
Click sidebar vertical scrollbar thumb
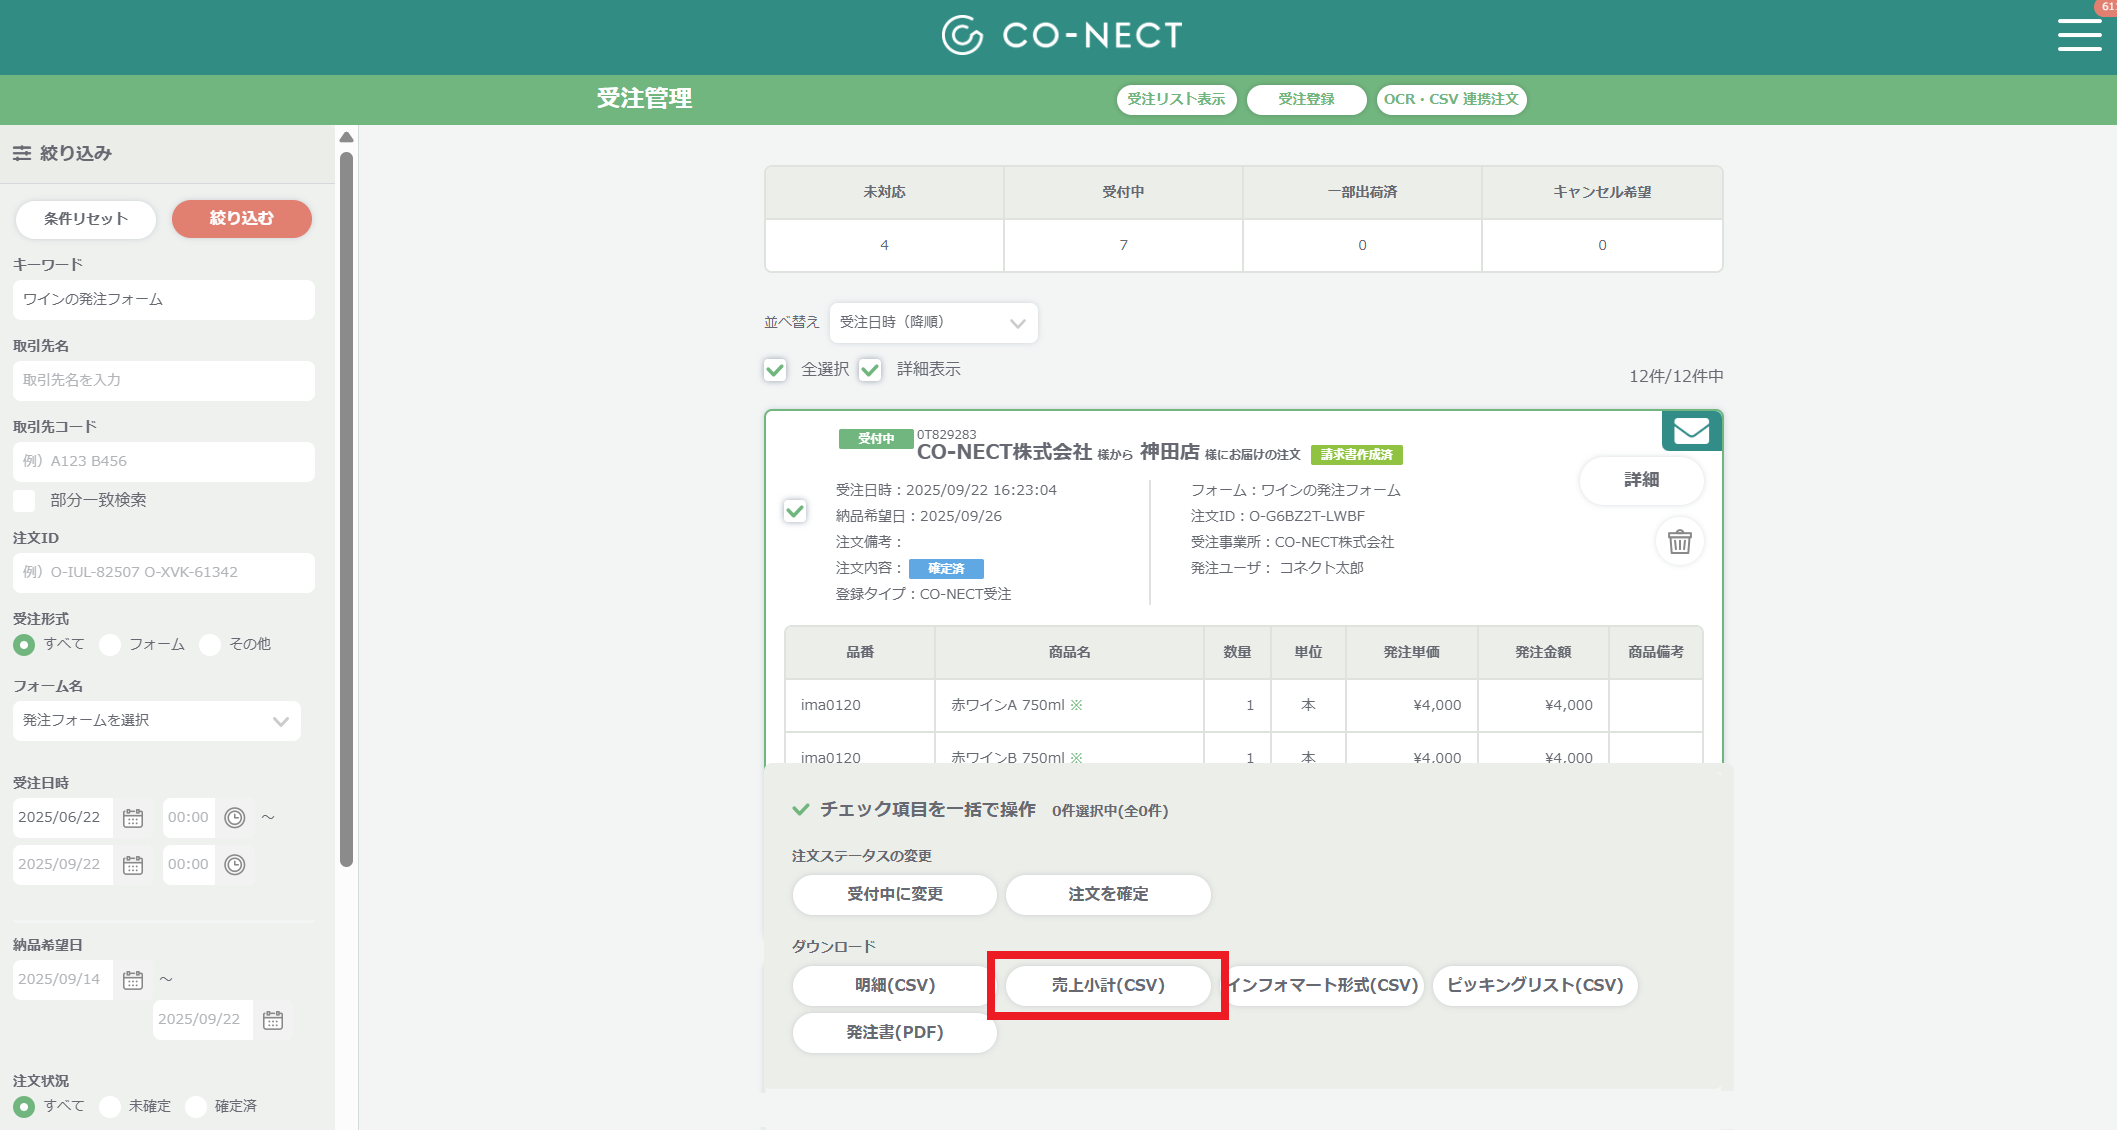click(x=346, y=509)
